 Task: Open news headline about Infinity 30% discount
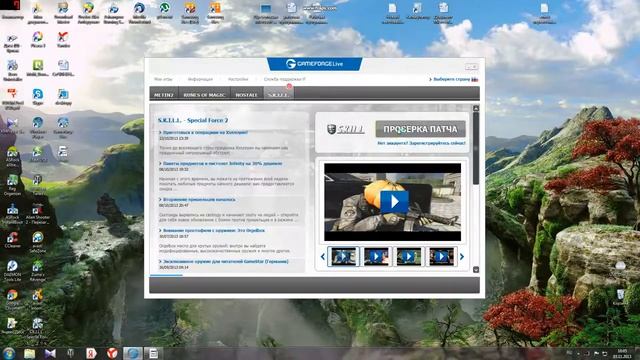tap(221, 164)
